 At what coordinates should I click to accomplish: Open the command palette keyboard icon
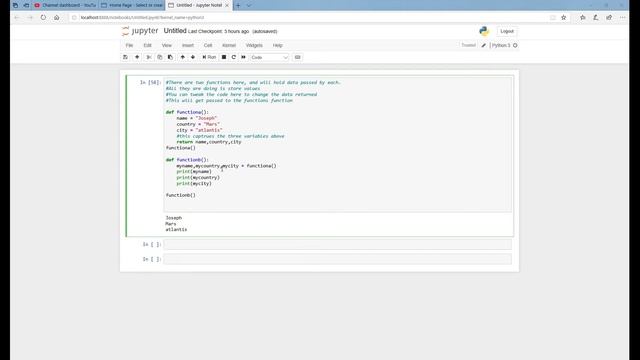point(298,57)
